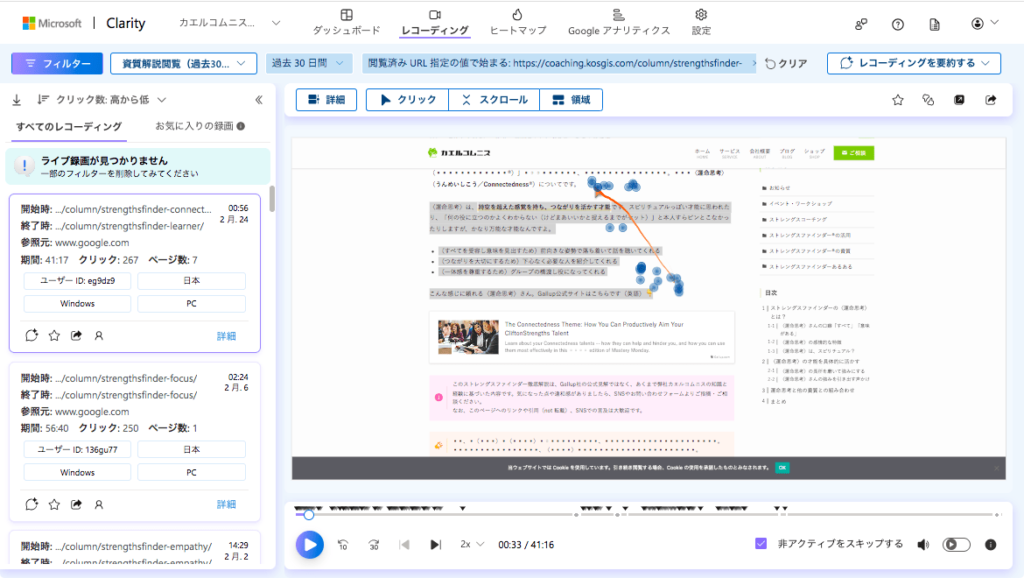
Task: Open the クリック数: 高から低 sort dropdown
Action: point(102,100)
